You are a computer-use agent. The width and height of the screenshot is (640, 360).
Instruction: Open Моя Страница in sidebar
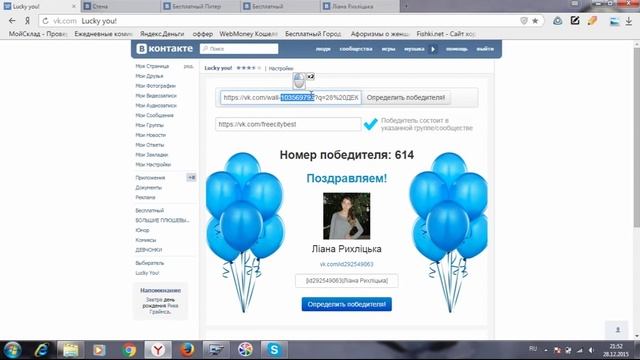click(x=152, y=66)
